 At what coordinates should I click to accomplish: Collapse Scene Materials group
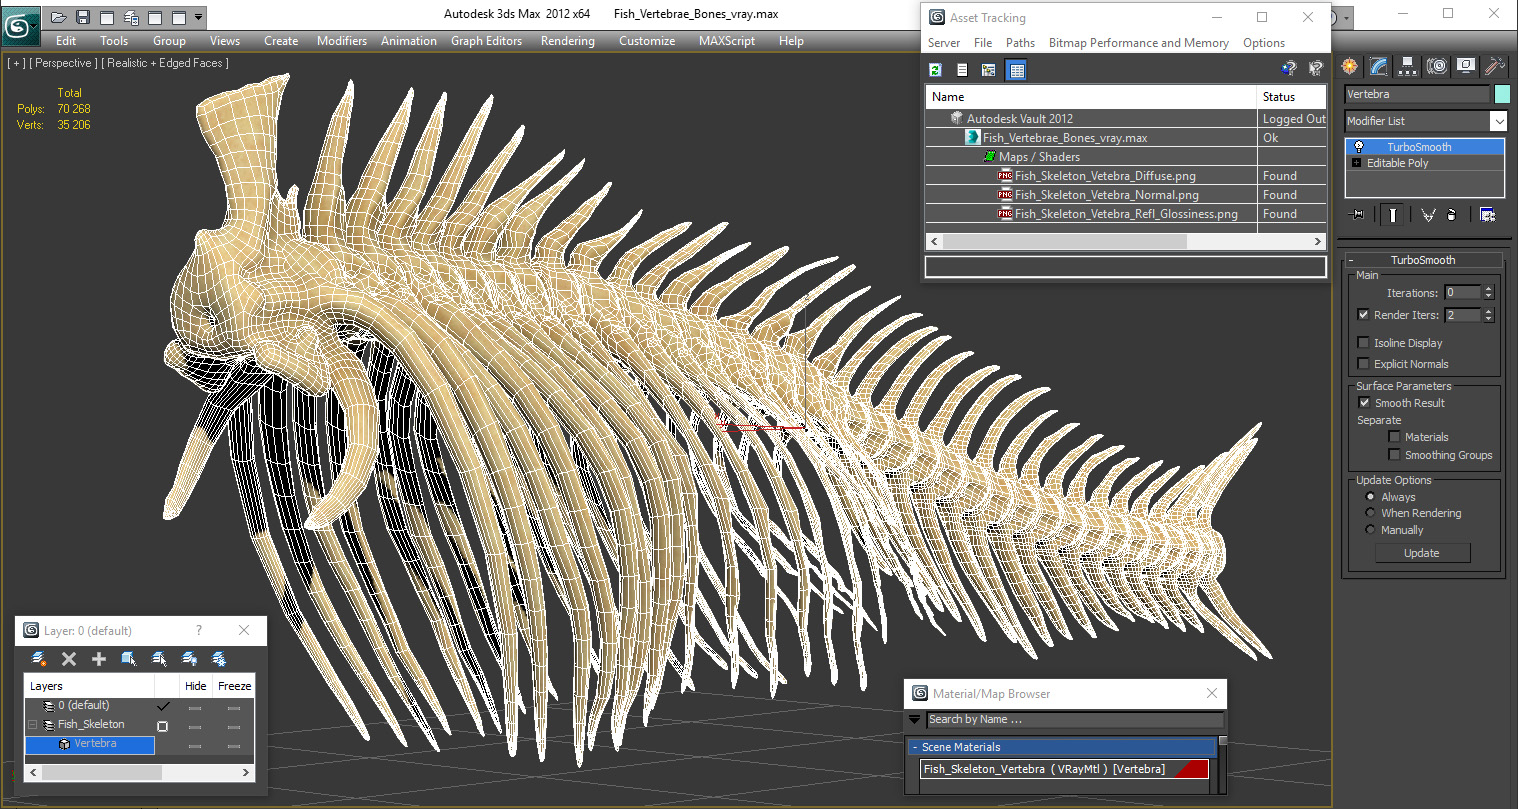(x=914, y=747)
